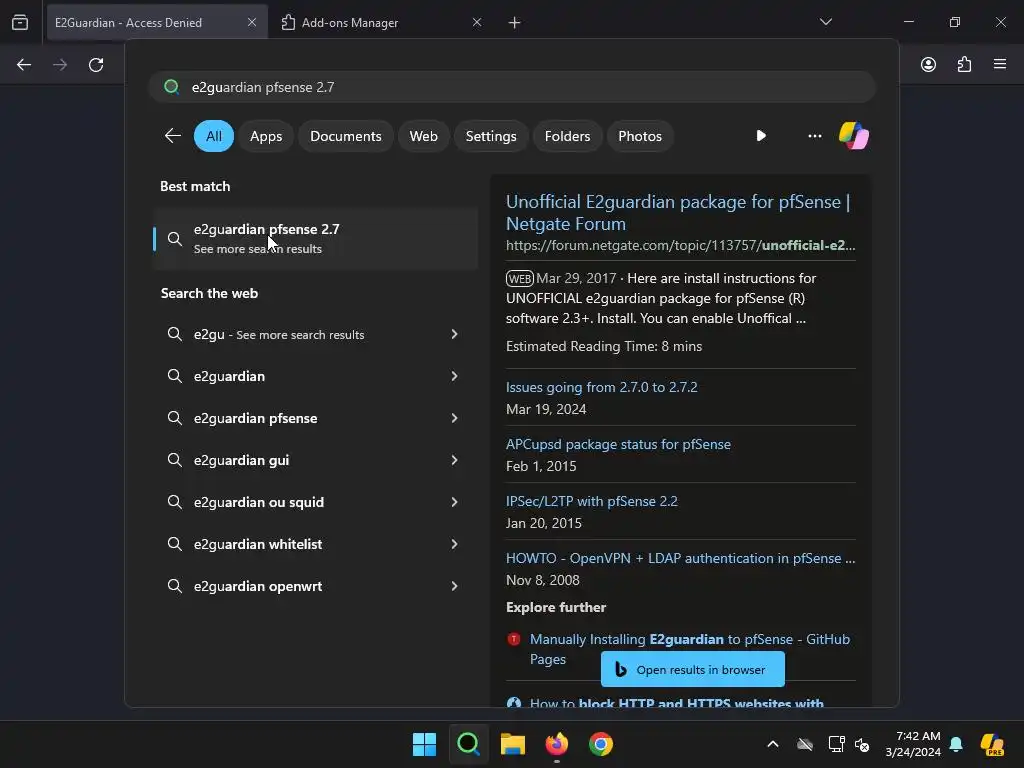Click the cloud sync tray icon
This screenshot has width=1024, height=768.
click(x=805, y=744)
